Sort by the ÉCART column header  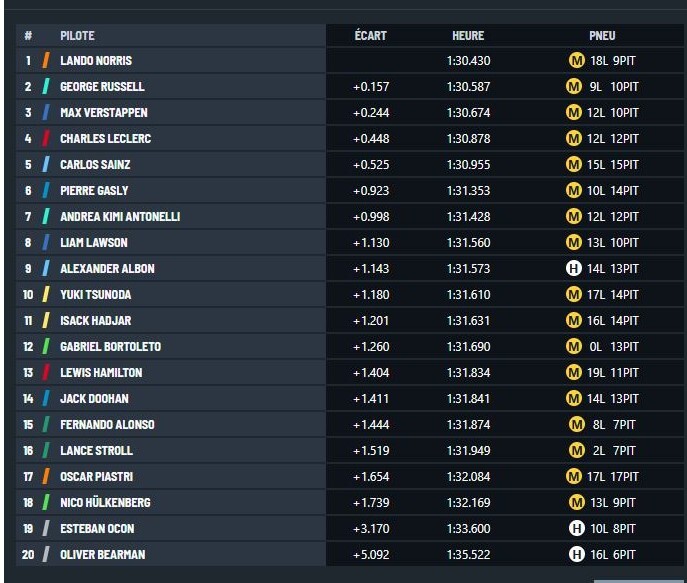(x=371, y=35)
